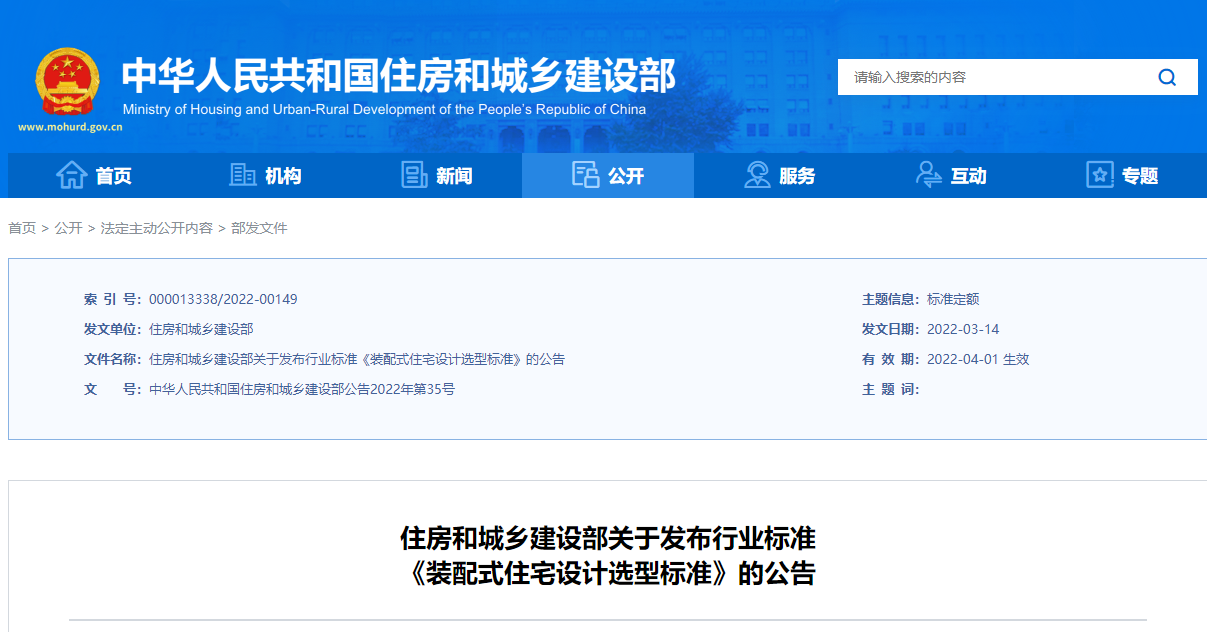
Task: Click the 服务 headset person icon
Action: [757, 175]
